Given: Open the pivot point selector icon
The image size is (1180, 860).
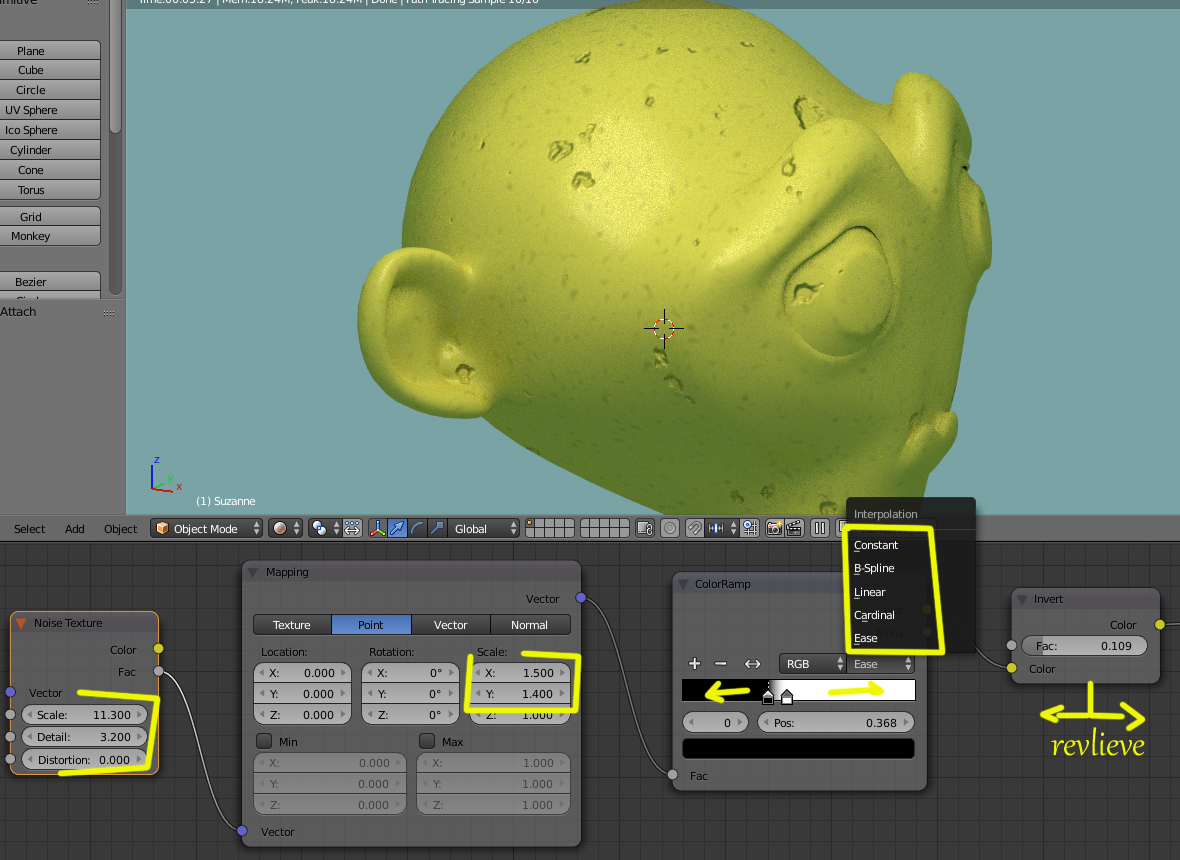Looking at the screenshot, I should tap(324, 528).
